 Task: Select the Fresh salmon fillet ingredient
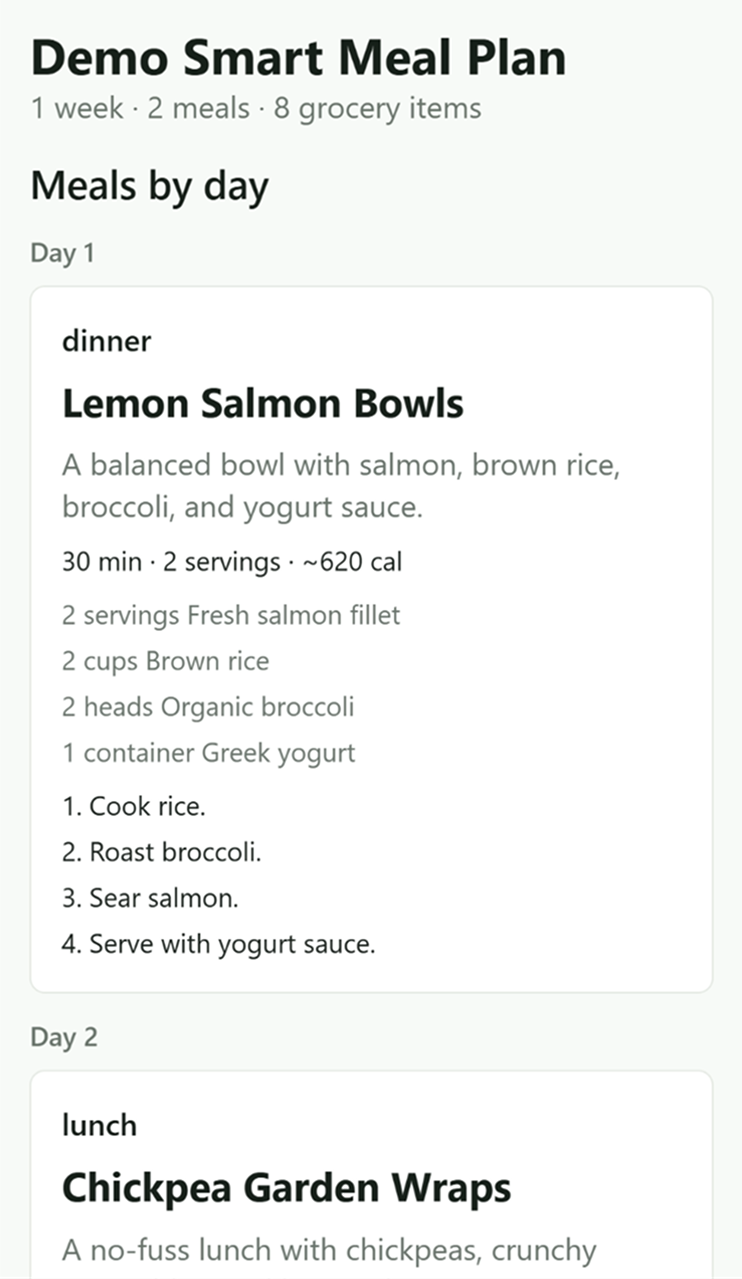click(231, 614)
